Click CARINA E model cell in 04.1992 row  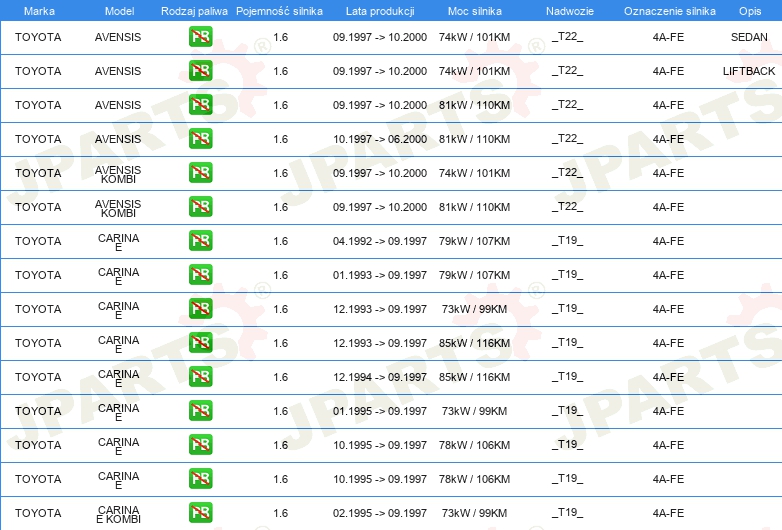tap(119, 242)
